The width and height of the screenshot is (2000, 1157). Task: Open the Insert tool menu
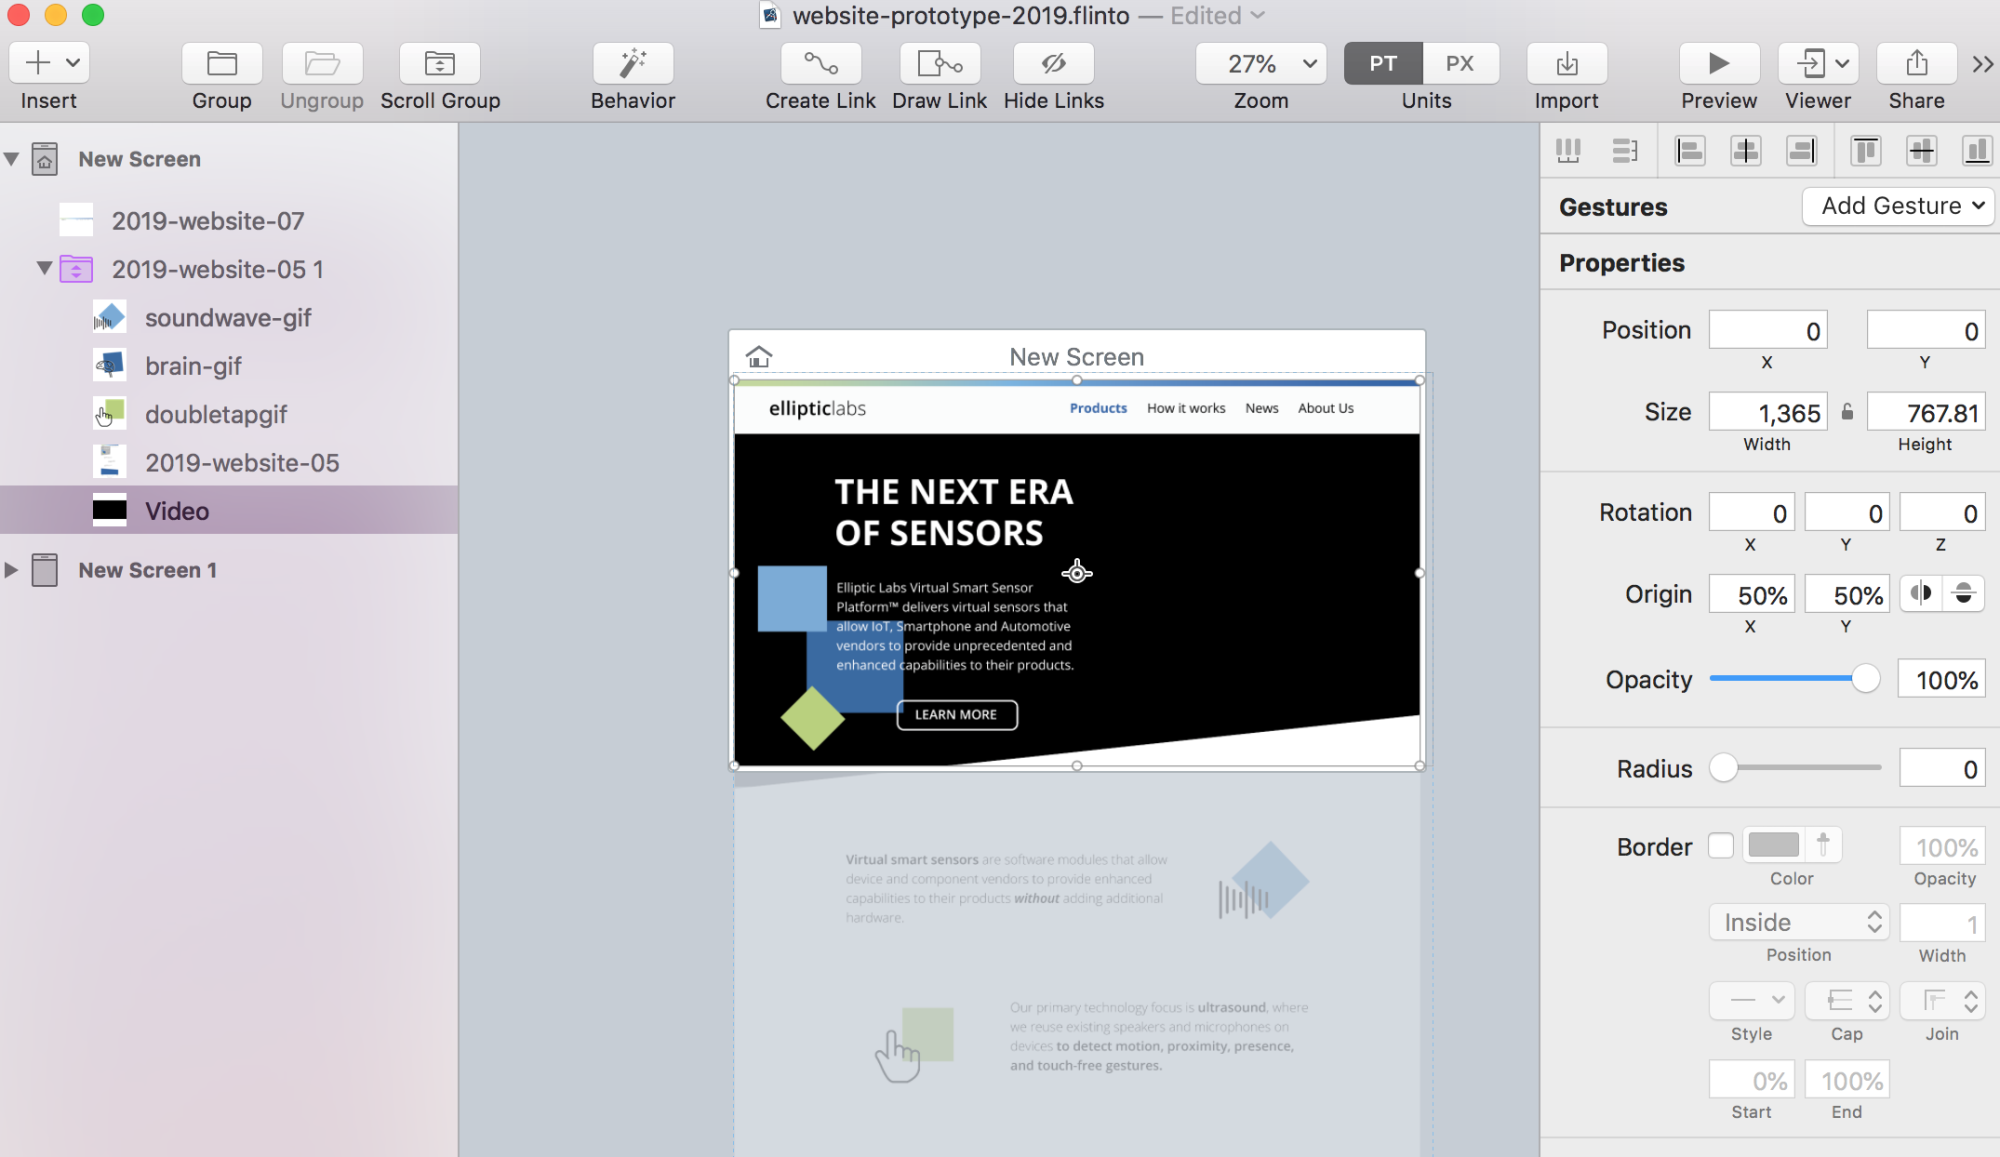click(x=49, y=63)
